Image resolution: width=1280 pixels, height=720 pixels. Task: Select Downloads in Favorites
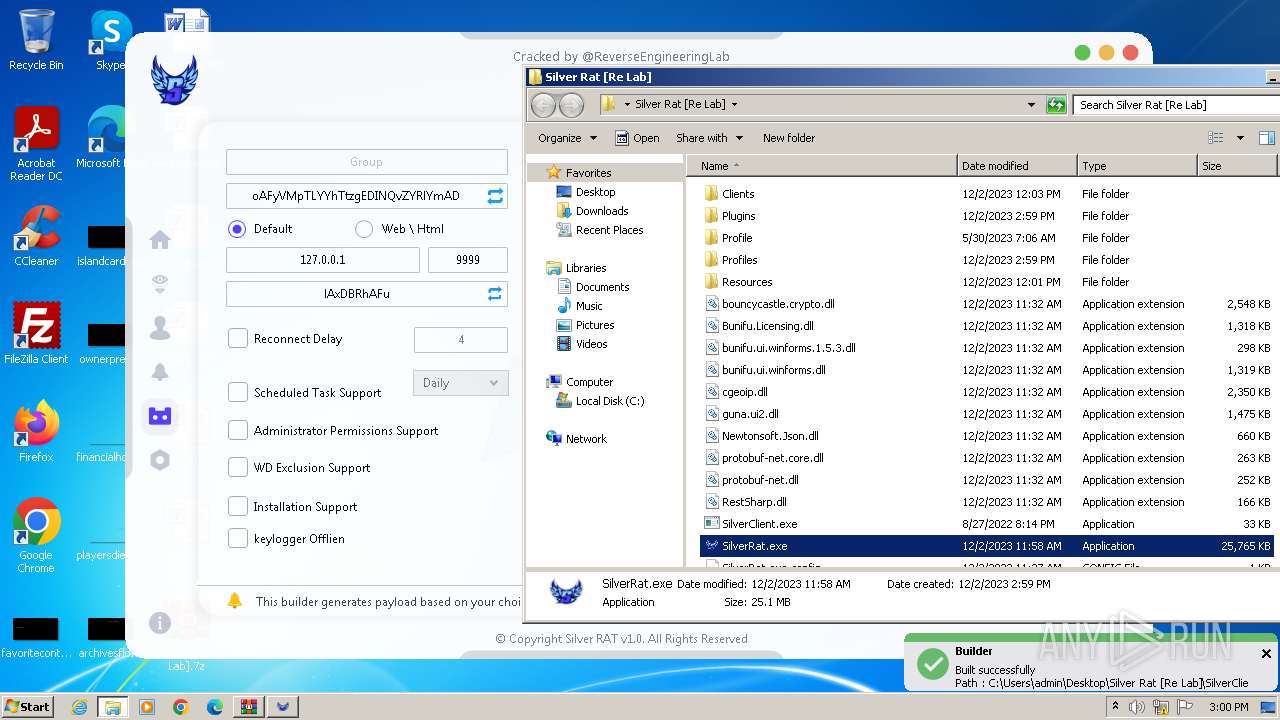click(601, 211)
